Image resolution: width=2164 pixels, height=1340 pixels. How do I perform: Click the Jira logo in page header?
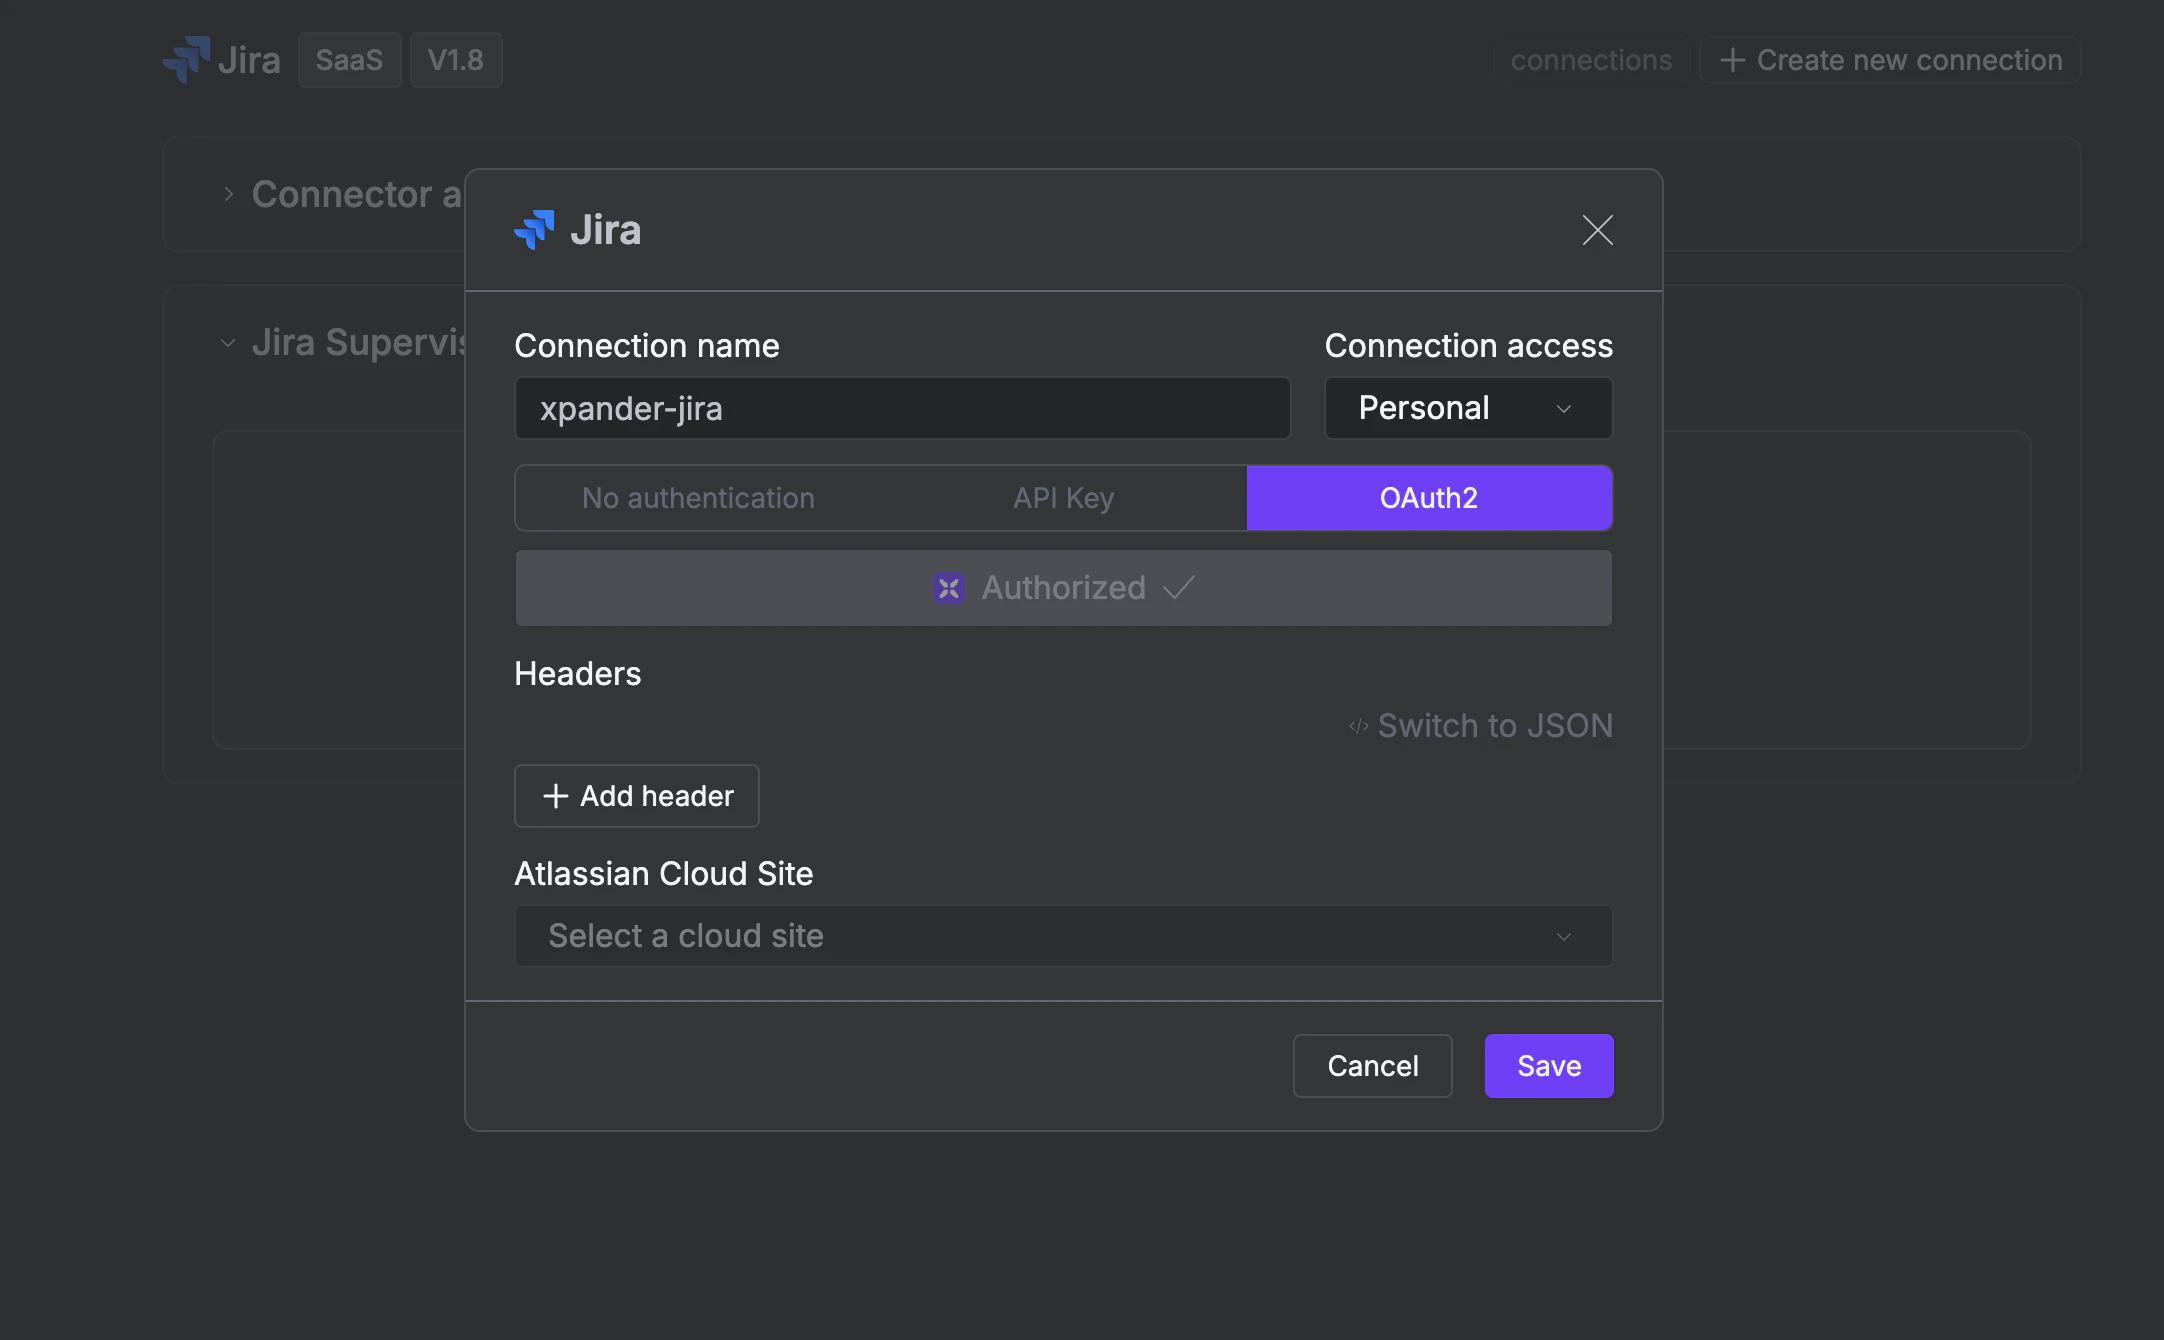(x=187, y=60)
